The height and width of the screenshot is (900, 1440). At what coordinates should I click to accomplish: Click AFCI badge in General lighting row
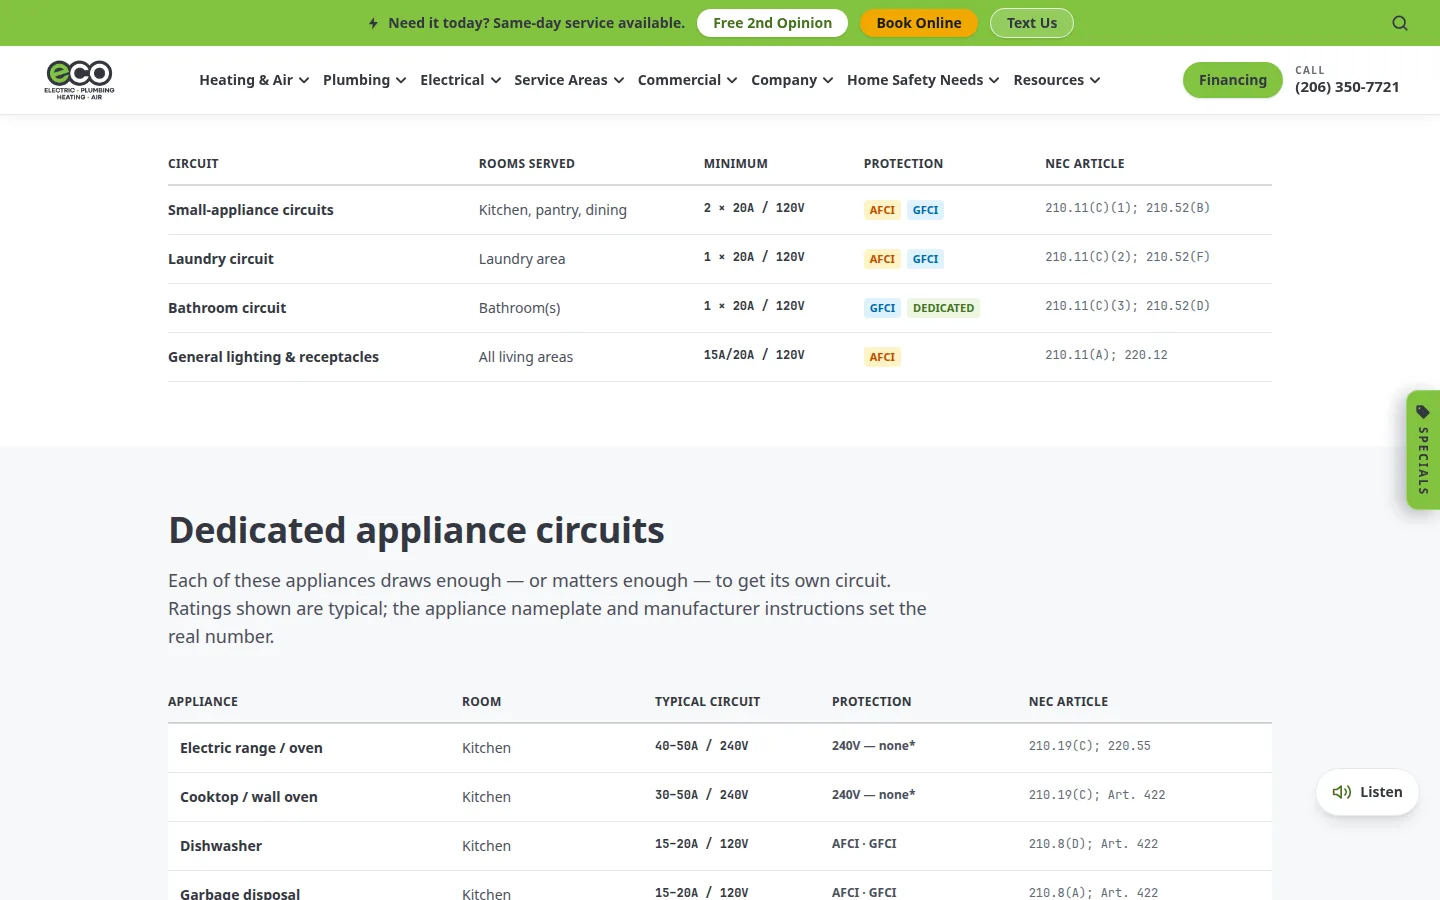pos(882,357)
